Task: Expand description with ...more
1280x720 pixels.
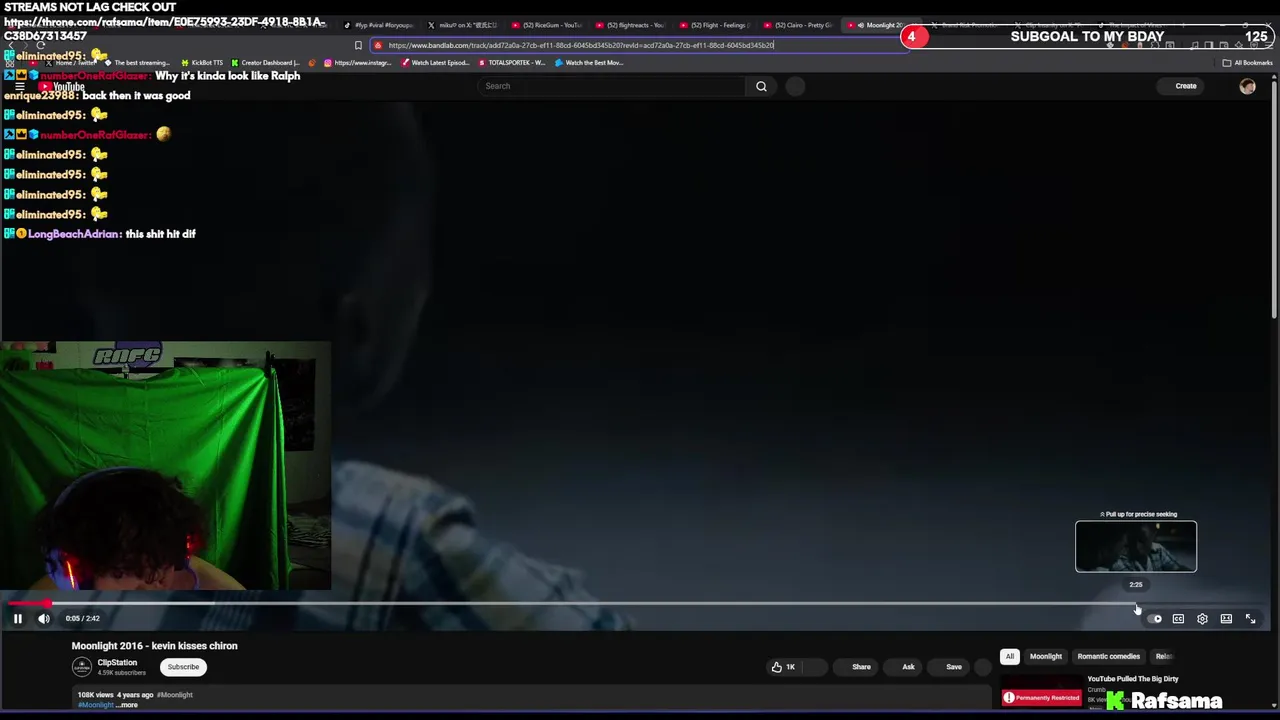Action: [127, 705]
